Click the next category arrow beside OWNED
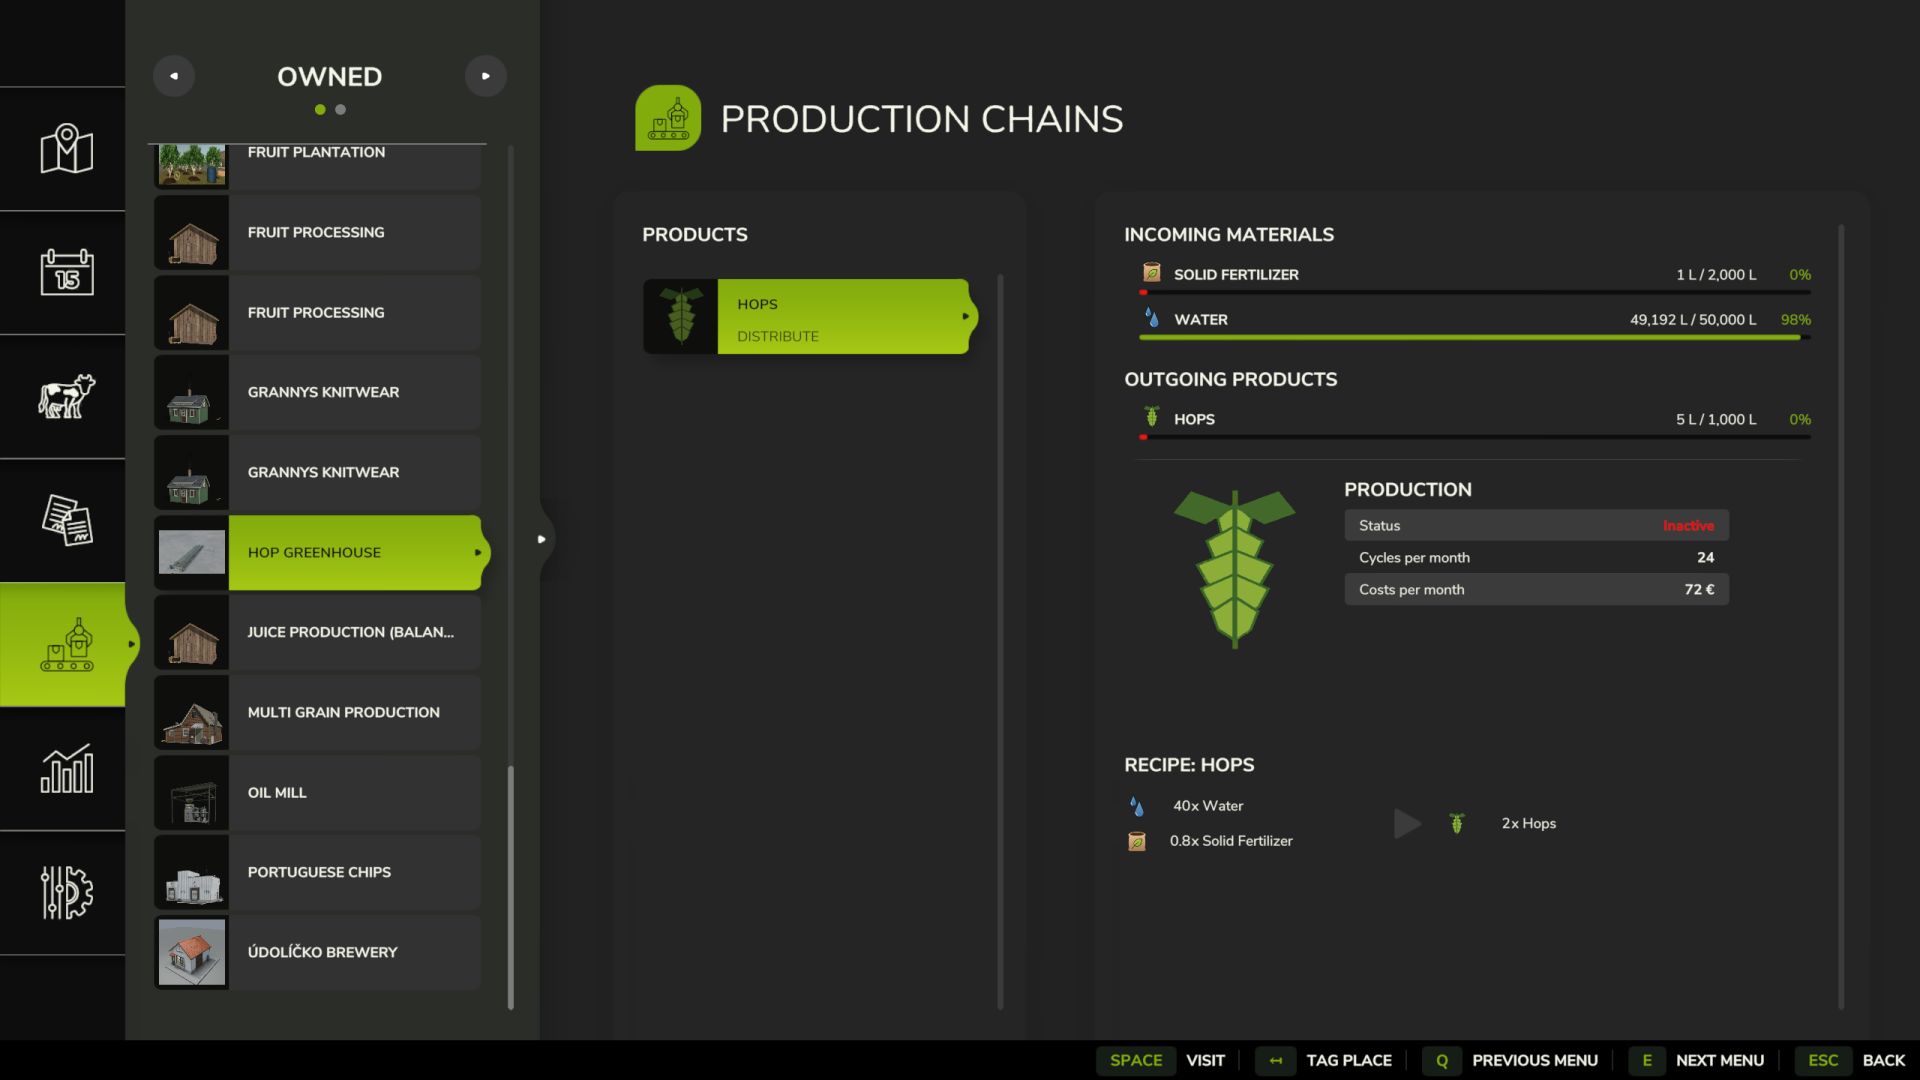 tap(486, 76)
